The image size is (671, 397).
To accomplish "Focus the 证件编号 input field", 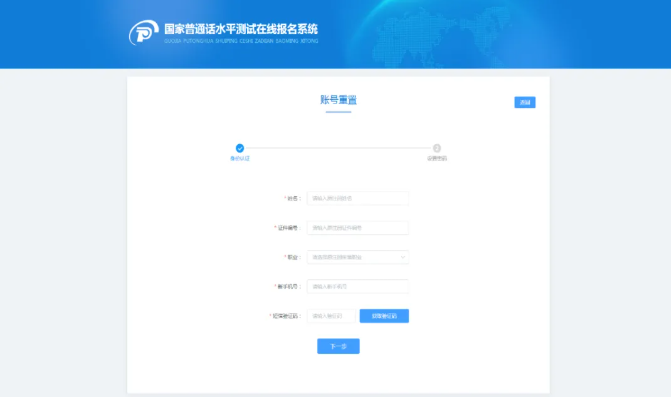I will [x=358, y=228].
